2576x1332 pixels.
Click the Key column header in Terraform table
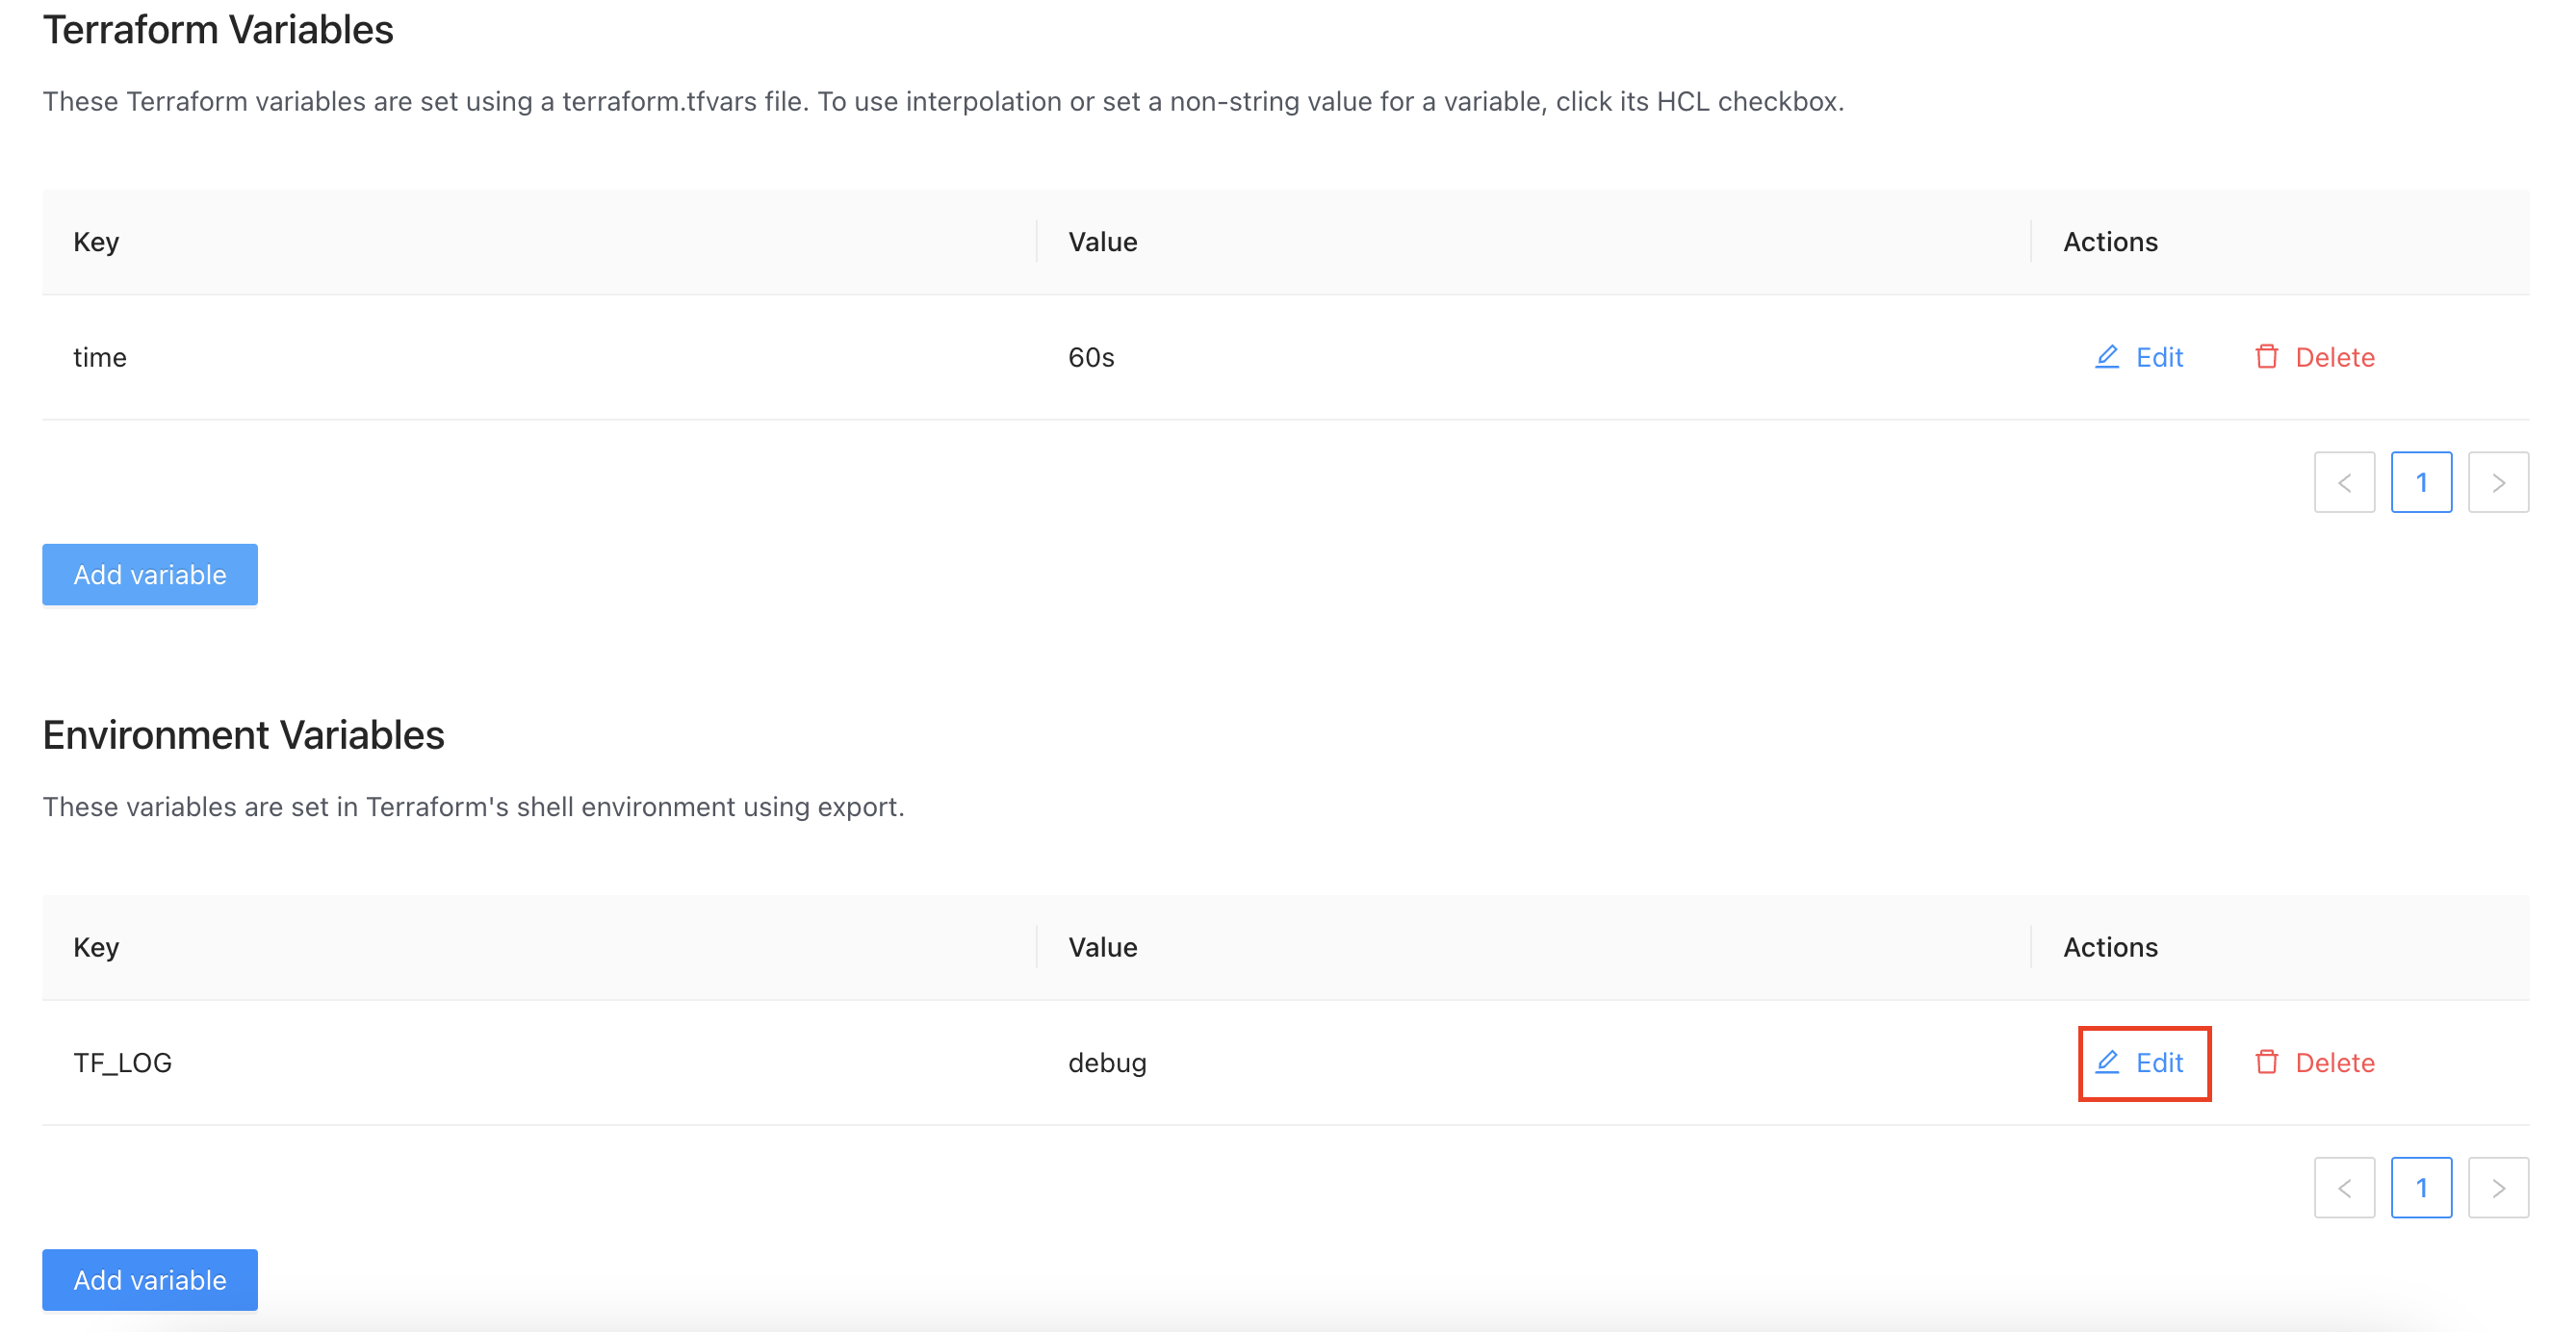(96, 242)
